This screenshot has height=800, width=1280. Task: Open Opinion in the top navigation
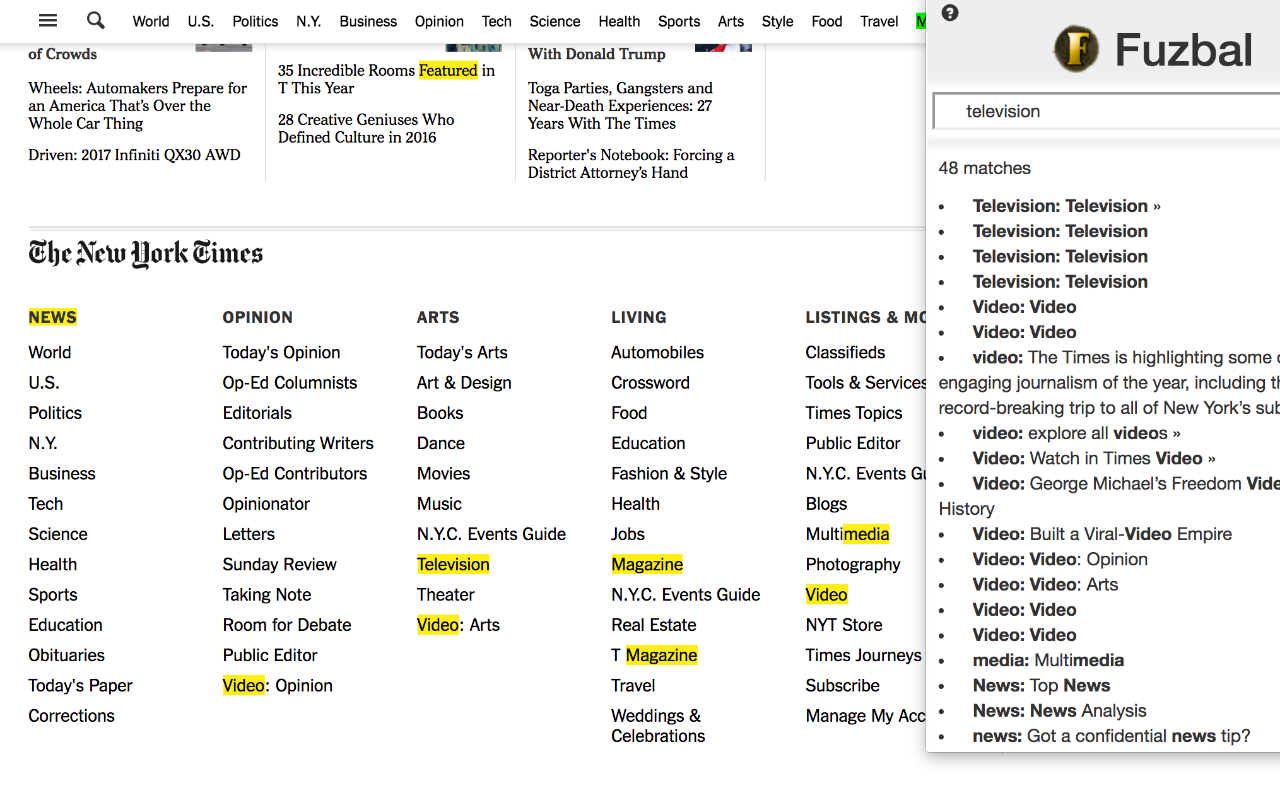[439, 21]
